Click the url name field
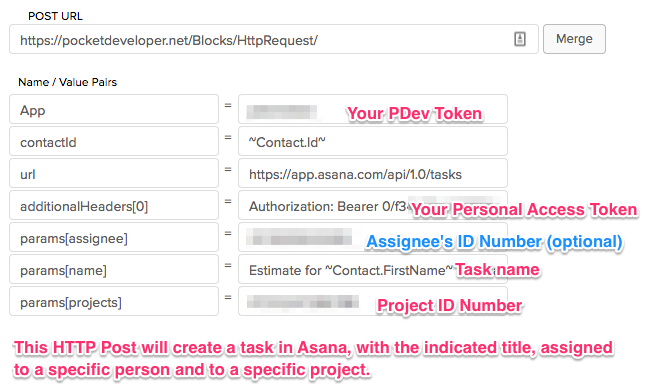This screenshot has width=646, height=384. (114, 173)
